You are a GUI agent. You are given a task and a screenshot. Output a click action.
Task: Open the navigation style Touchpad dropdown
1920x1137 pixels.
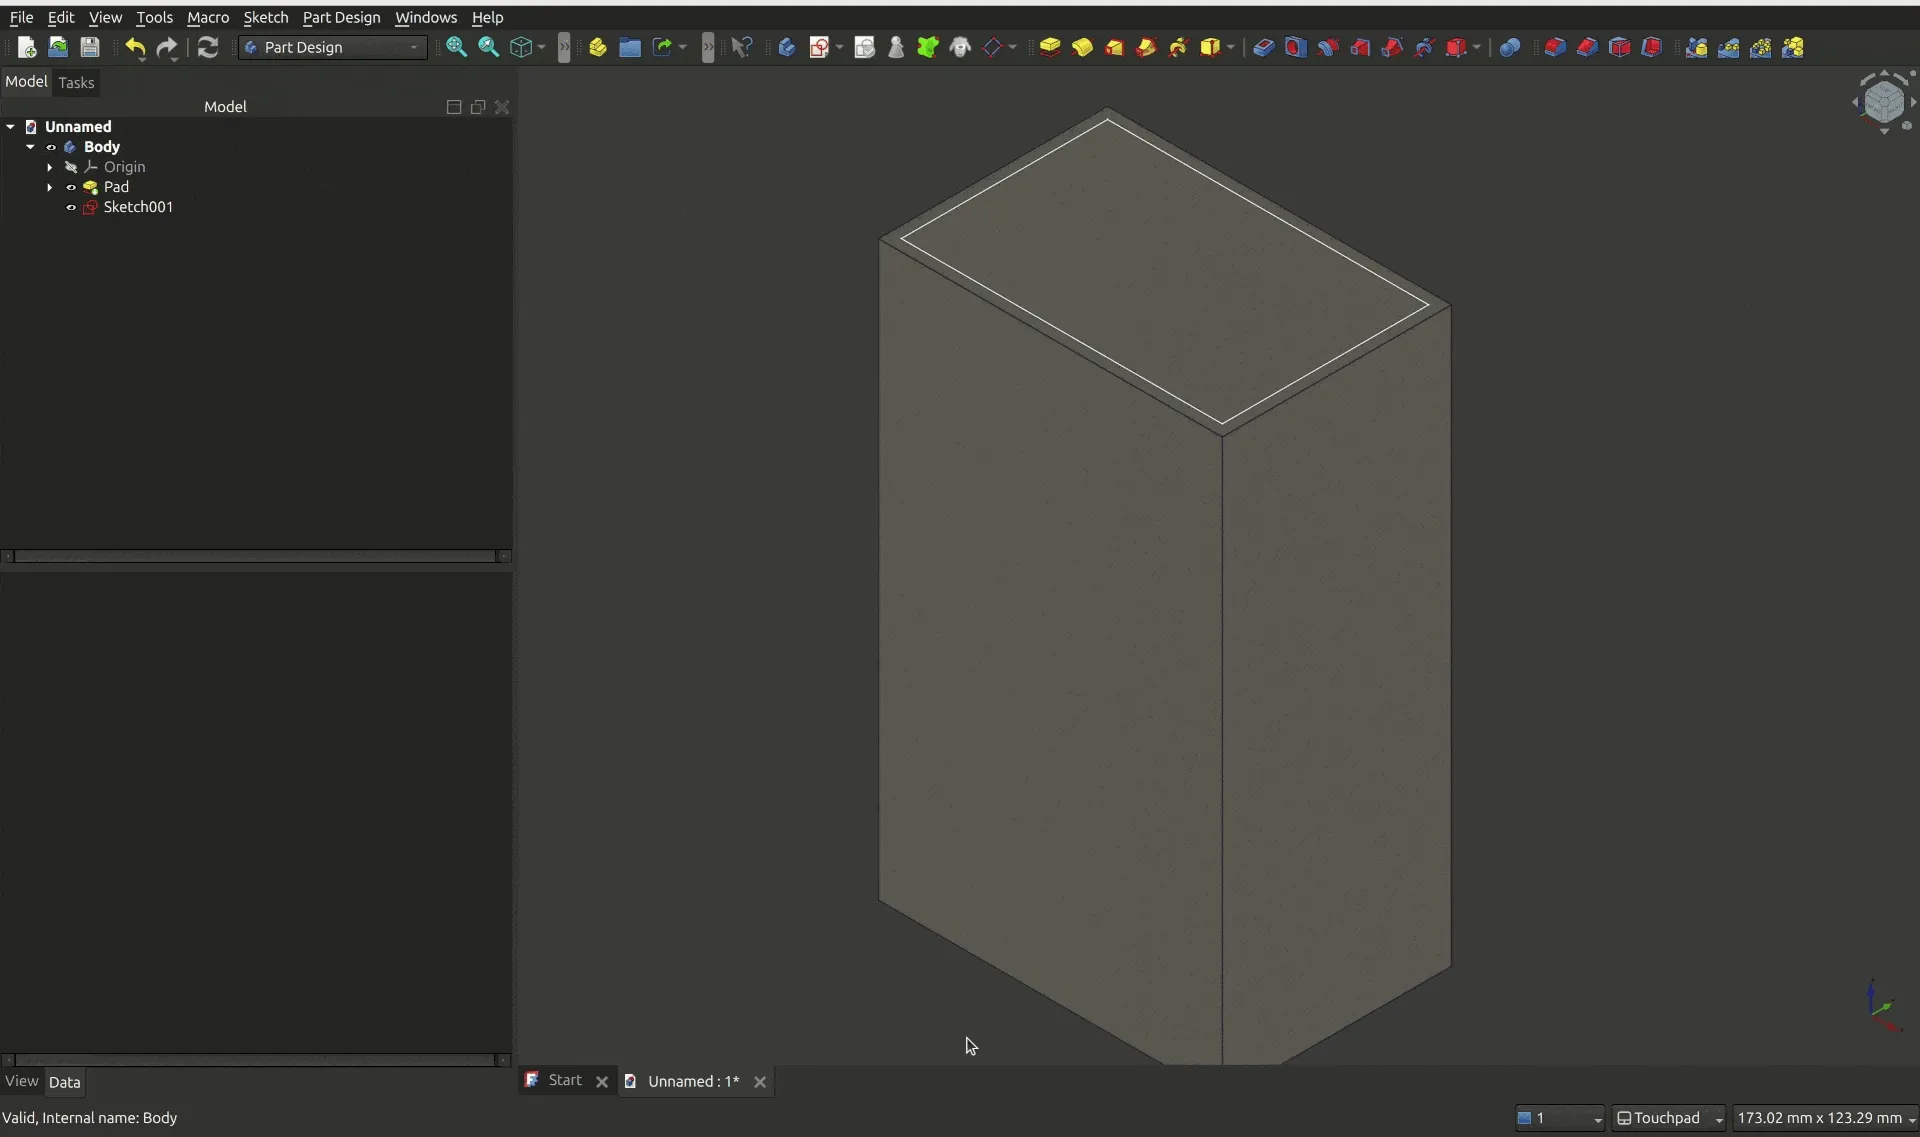tap(1668, 1118)
